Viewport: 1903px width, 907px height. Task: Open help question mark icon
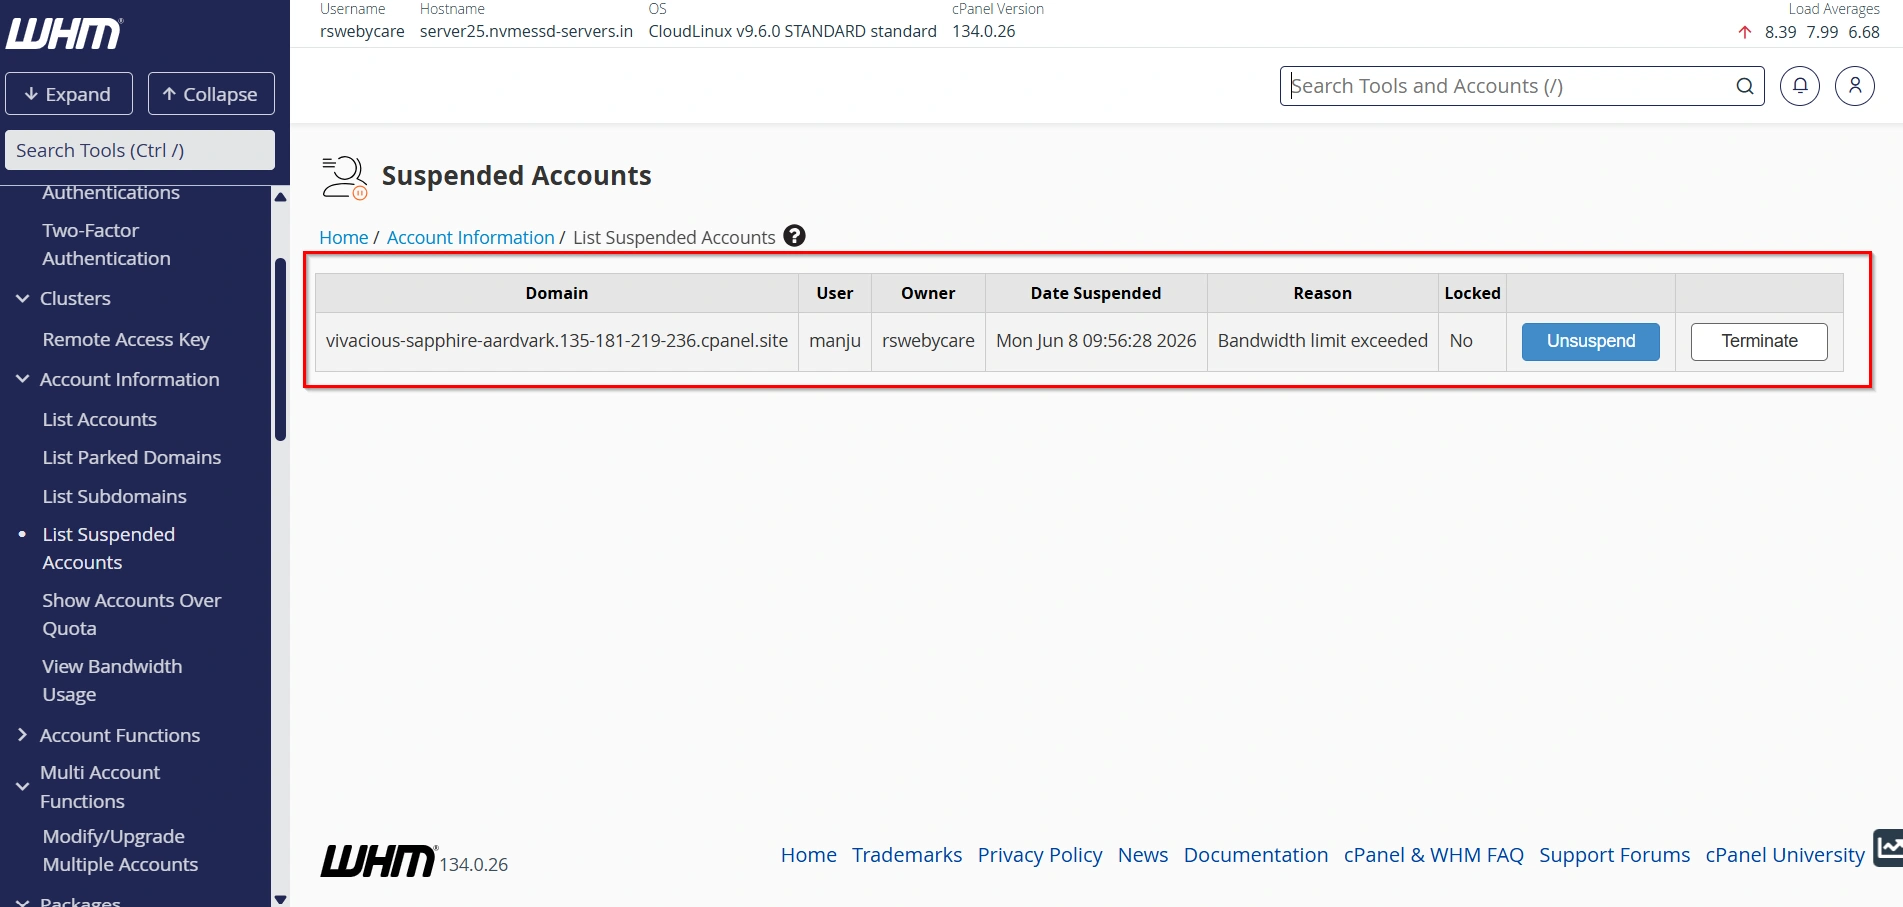coord(794,236)
